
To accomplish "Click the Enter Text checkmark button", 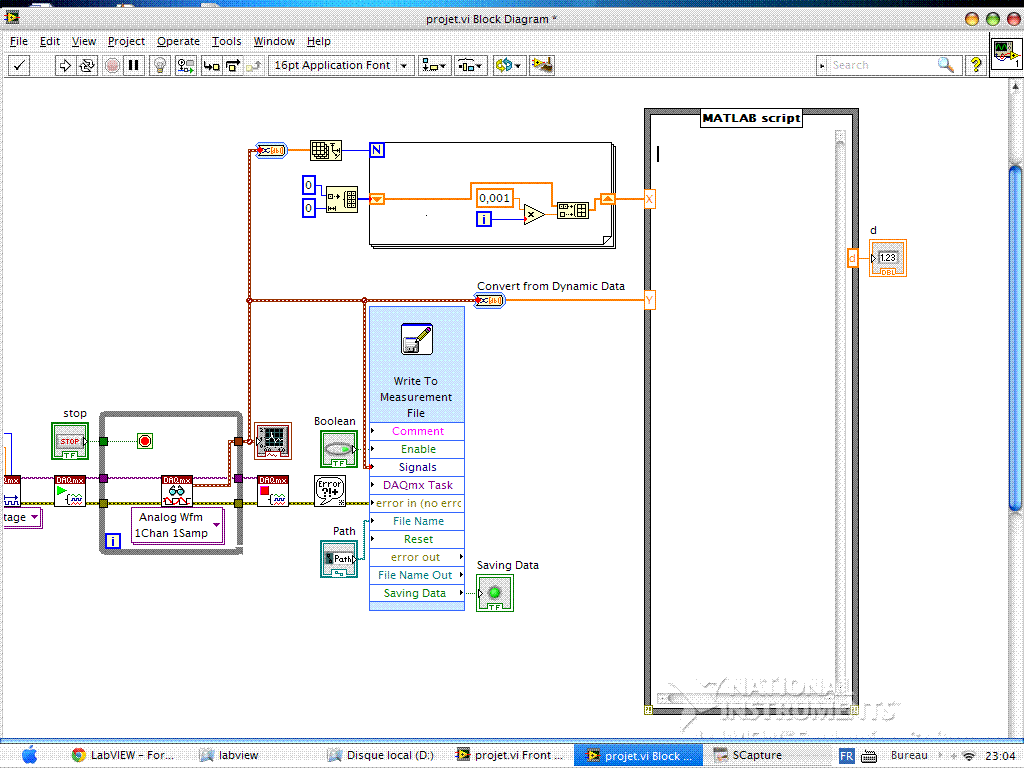I will click(x=19, y=65).
